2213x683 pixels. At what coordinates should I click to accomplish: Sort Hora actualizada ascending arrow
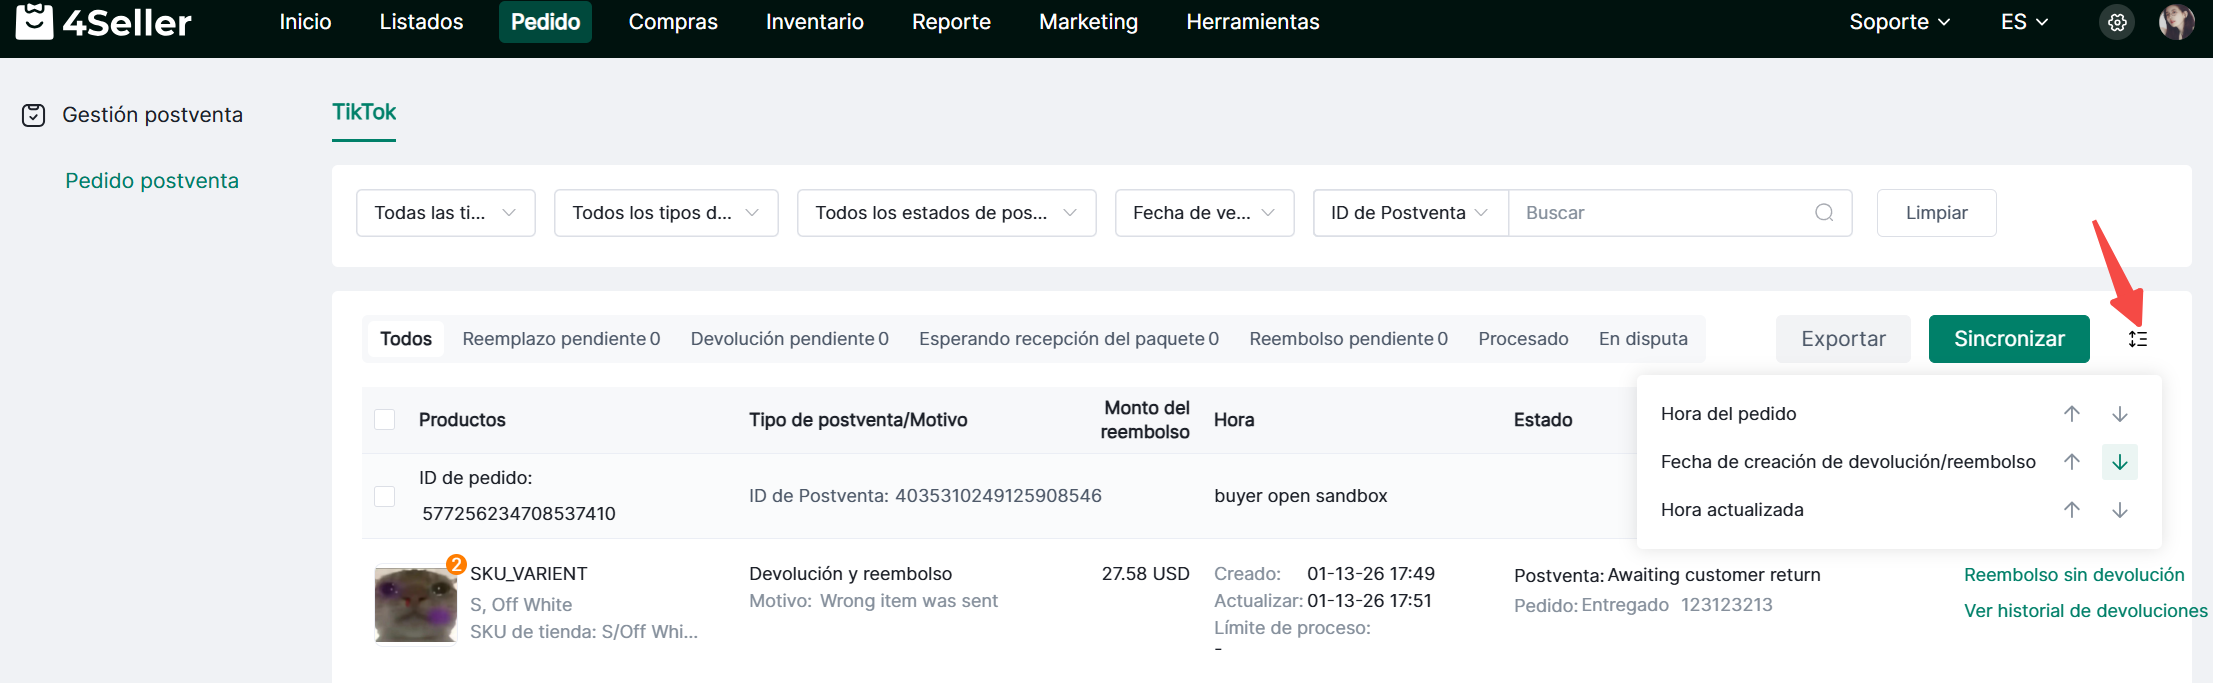2071,510
